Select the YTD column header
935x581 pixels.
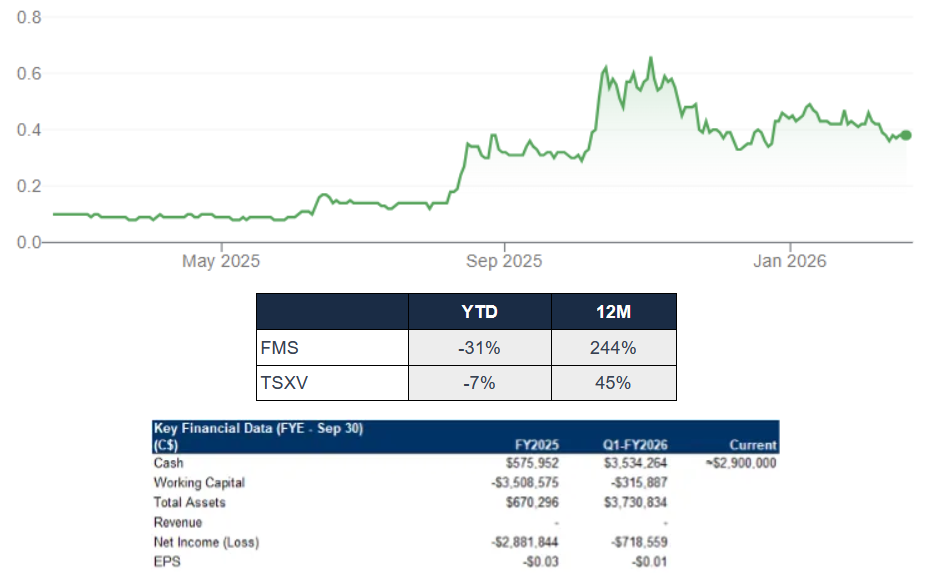tap(479, 312)
